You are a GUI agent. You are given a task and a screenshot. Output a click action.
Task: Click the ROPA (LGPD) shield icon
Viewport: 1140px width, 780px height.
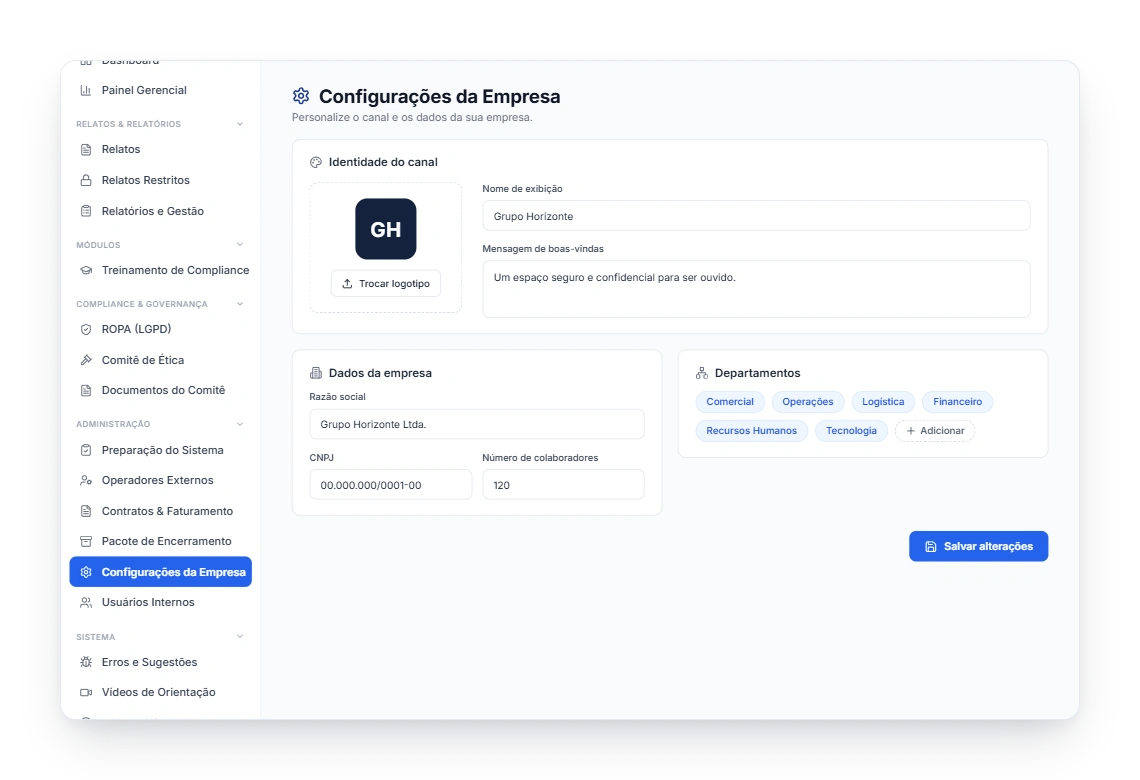pyautogui.click(x=86, y=329)
